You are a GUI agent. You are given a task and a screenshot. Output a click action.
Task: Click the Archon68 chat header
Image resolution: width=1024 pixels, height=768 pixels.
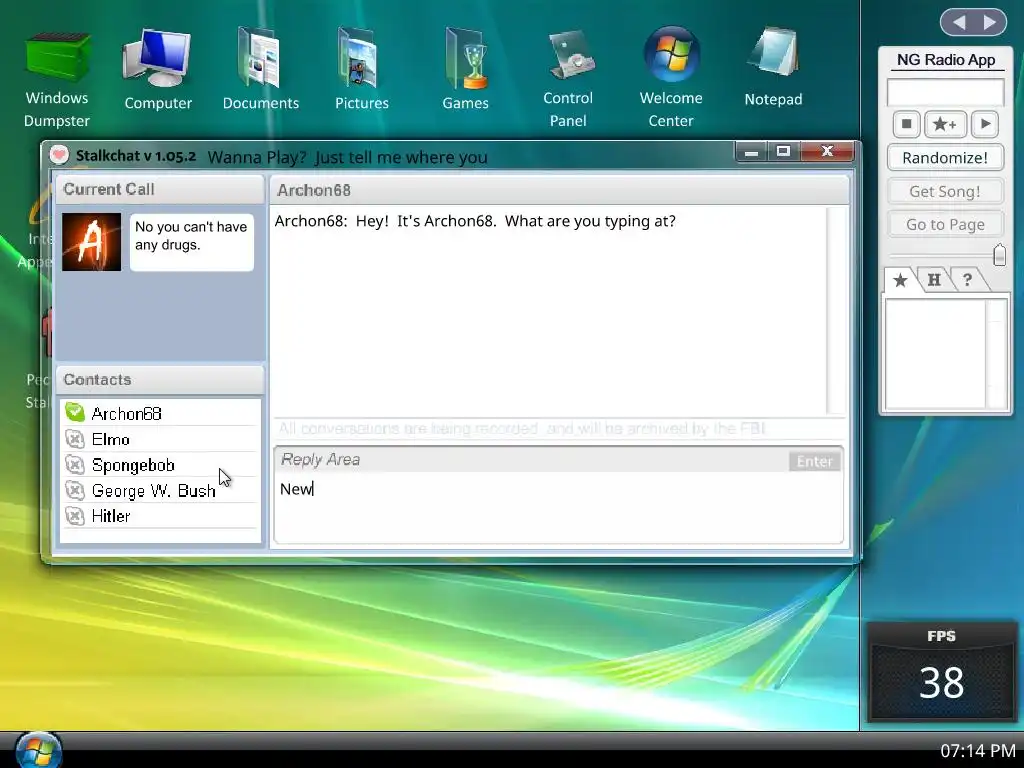[x=560, y=190]
